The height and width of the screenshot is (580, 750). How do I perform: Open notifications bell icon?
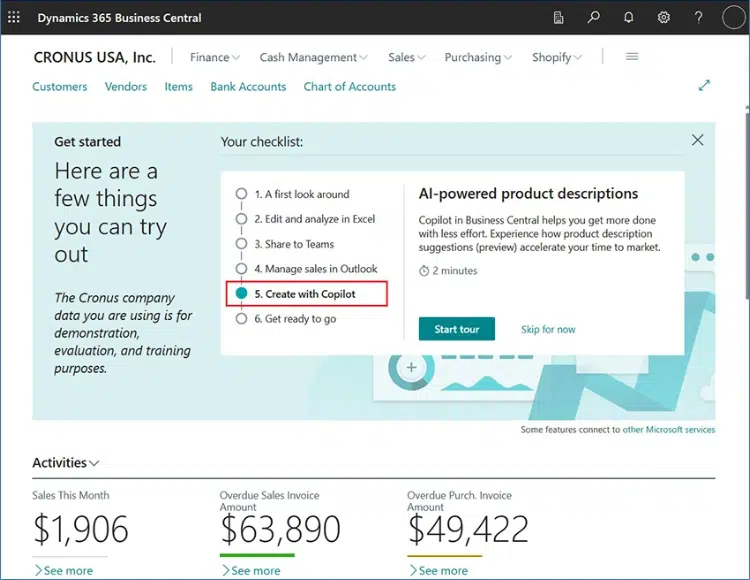pos(629,18)
